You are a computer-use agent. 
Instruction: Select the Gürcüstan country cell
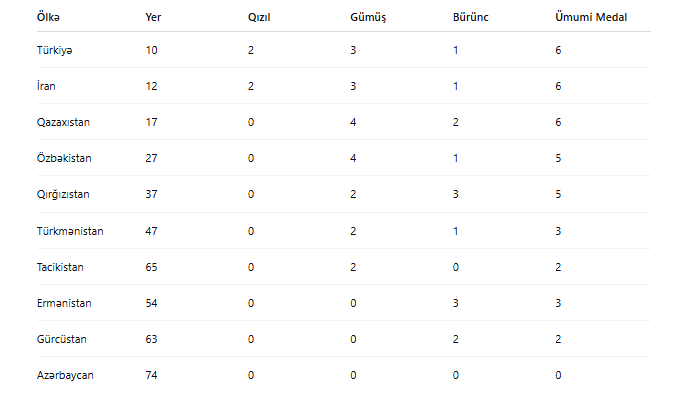(x=61, y=339)
